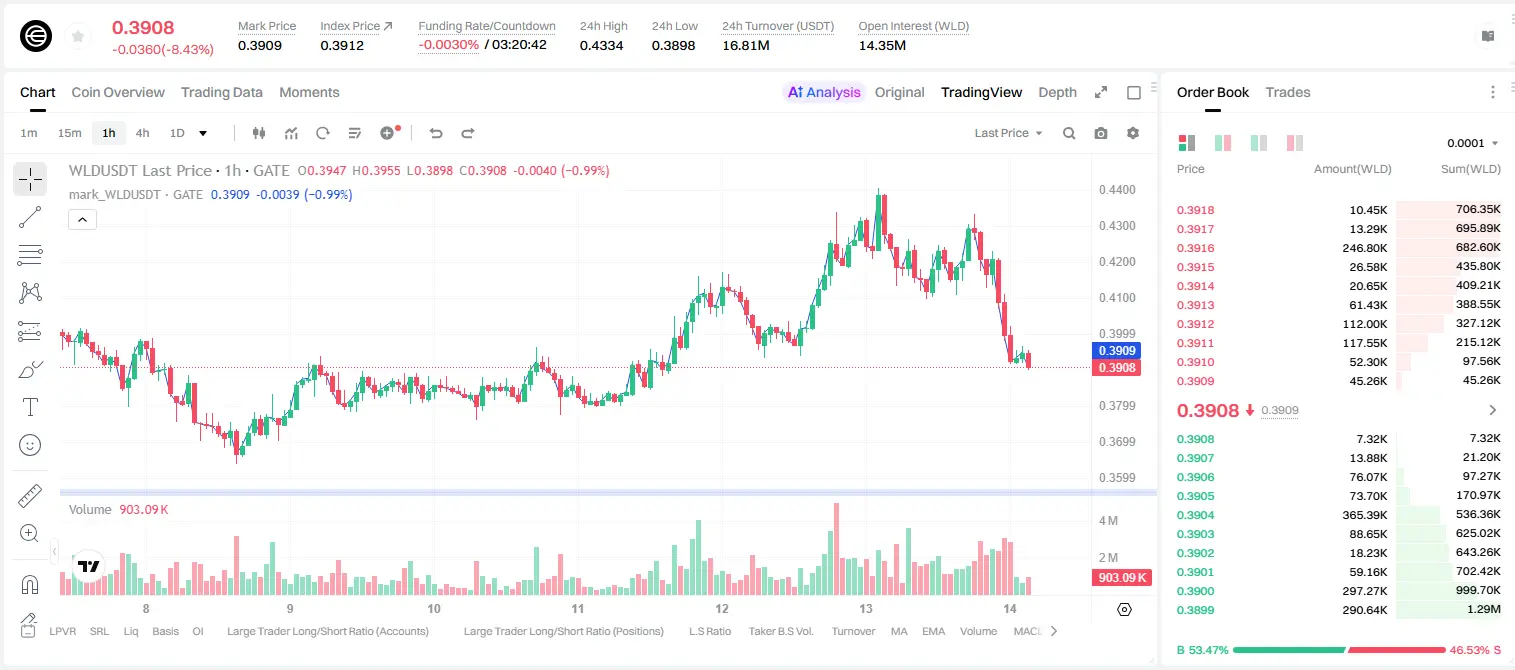
Task: Open chart settings gear icon
Action: point(1133,133)
